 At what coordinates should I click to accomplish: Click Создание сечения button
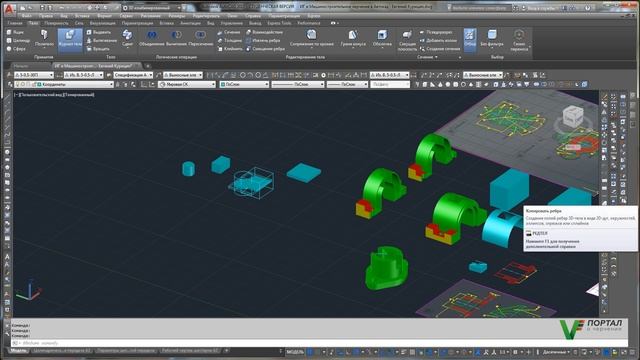tap(440, 49)
